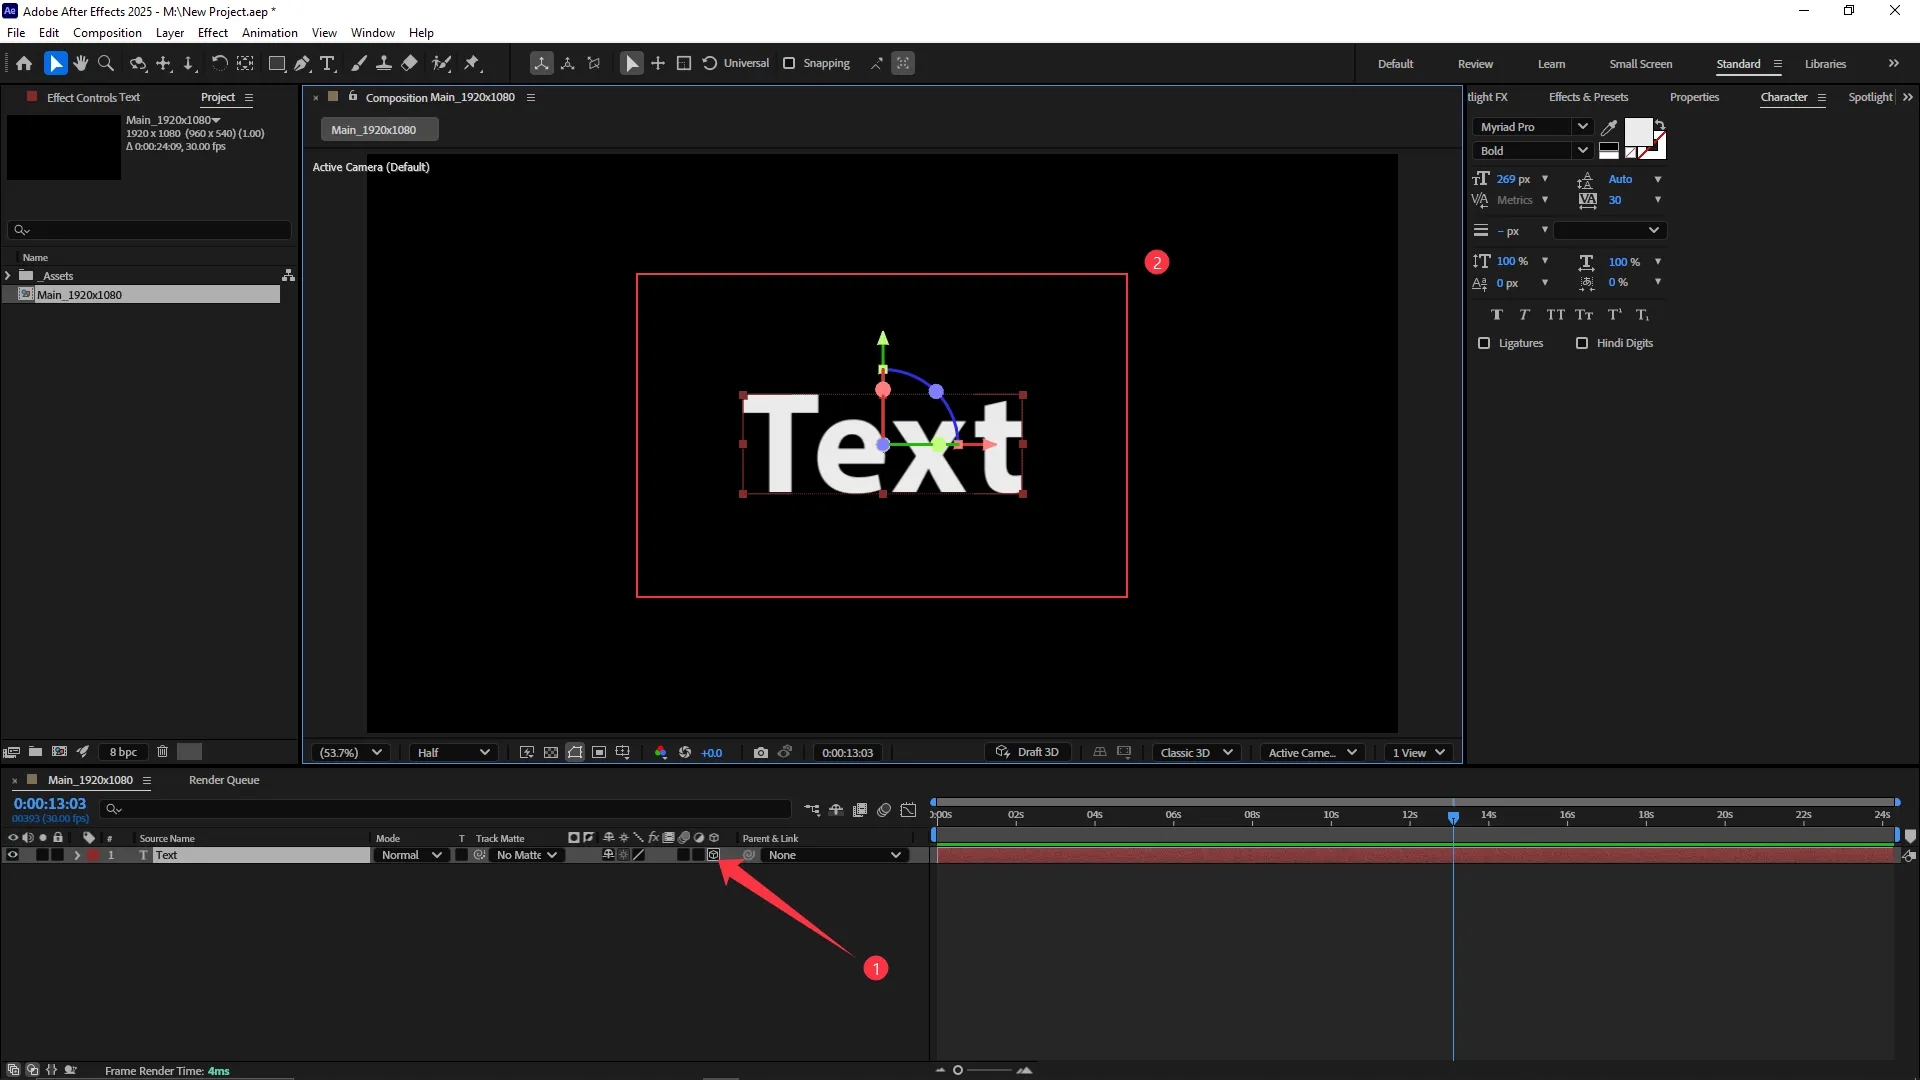Viewport: 1920px width, 1080px height.
Task: Switch to the Small Screen workspace
Action: pyautogui.click(x=1640, y=64)
